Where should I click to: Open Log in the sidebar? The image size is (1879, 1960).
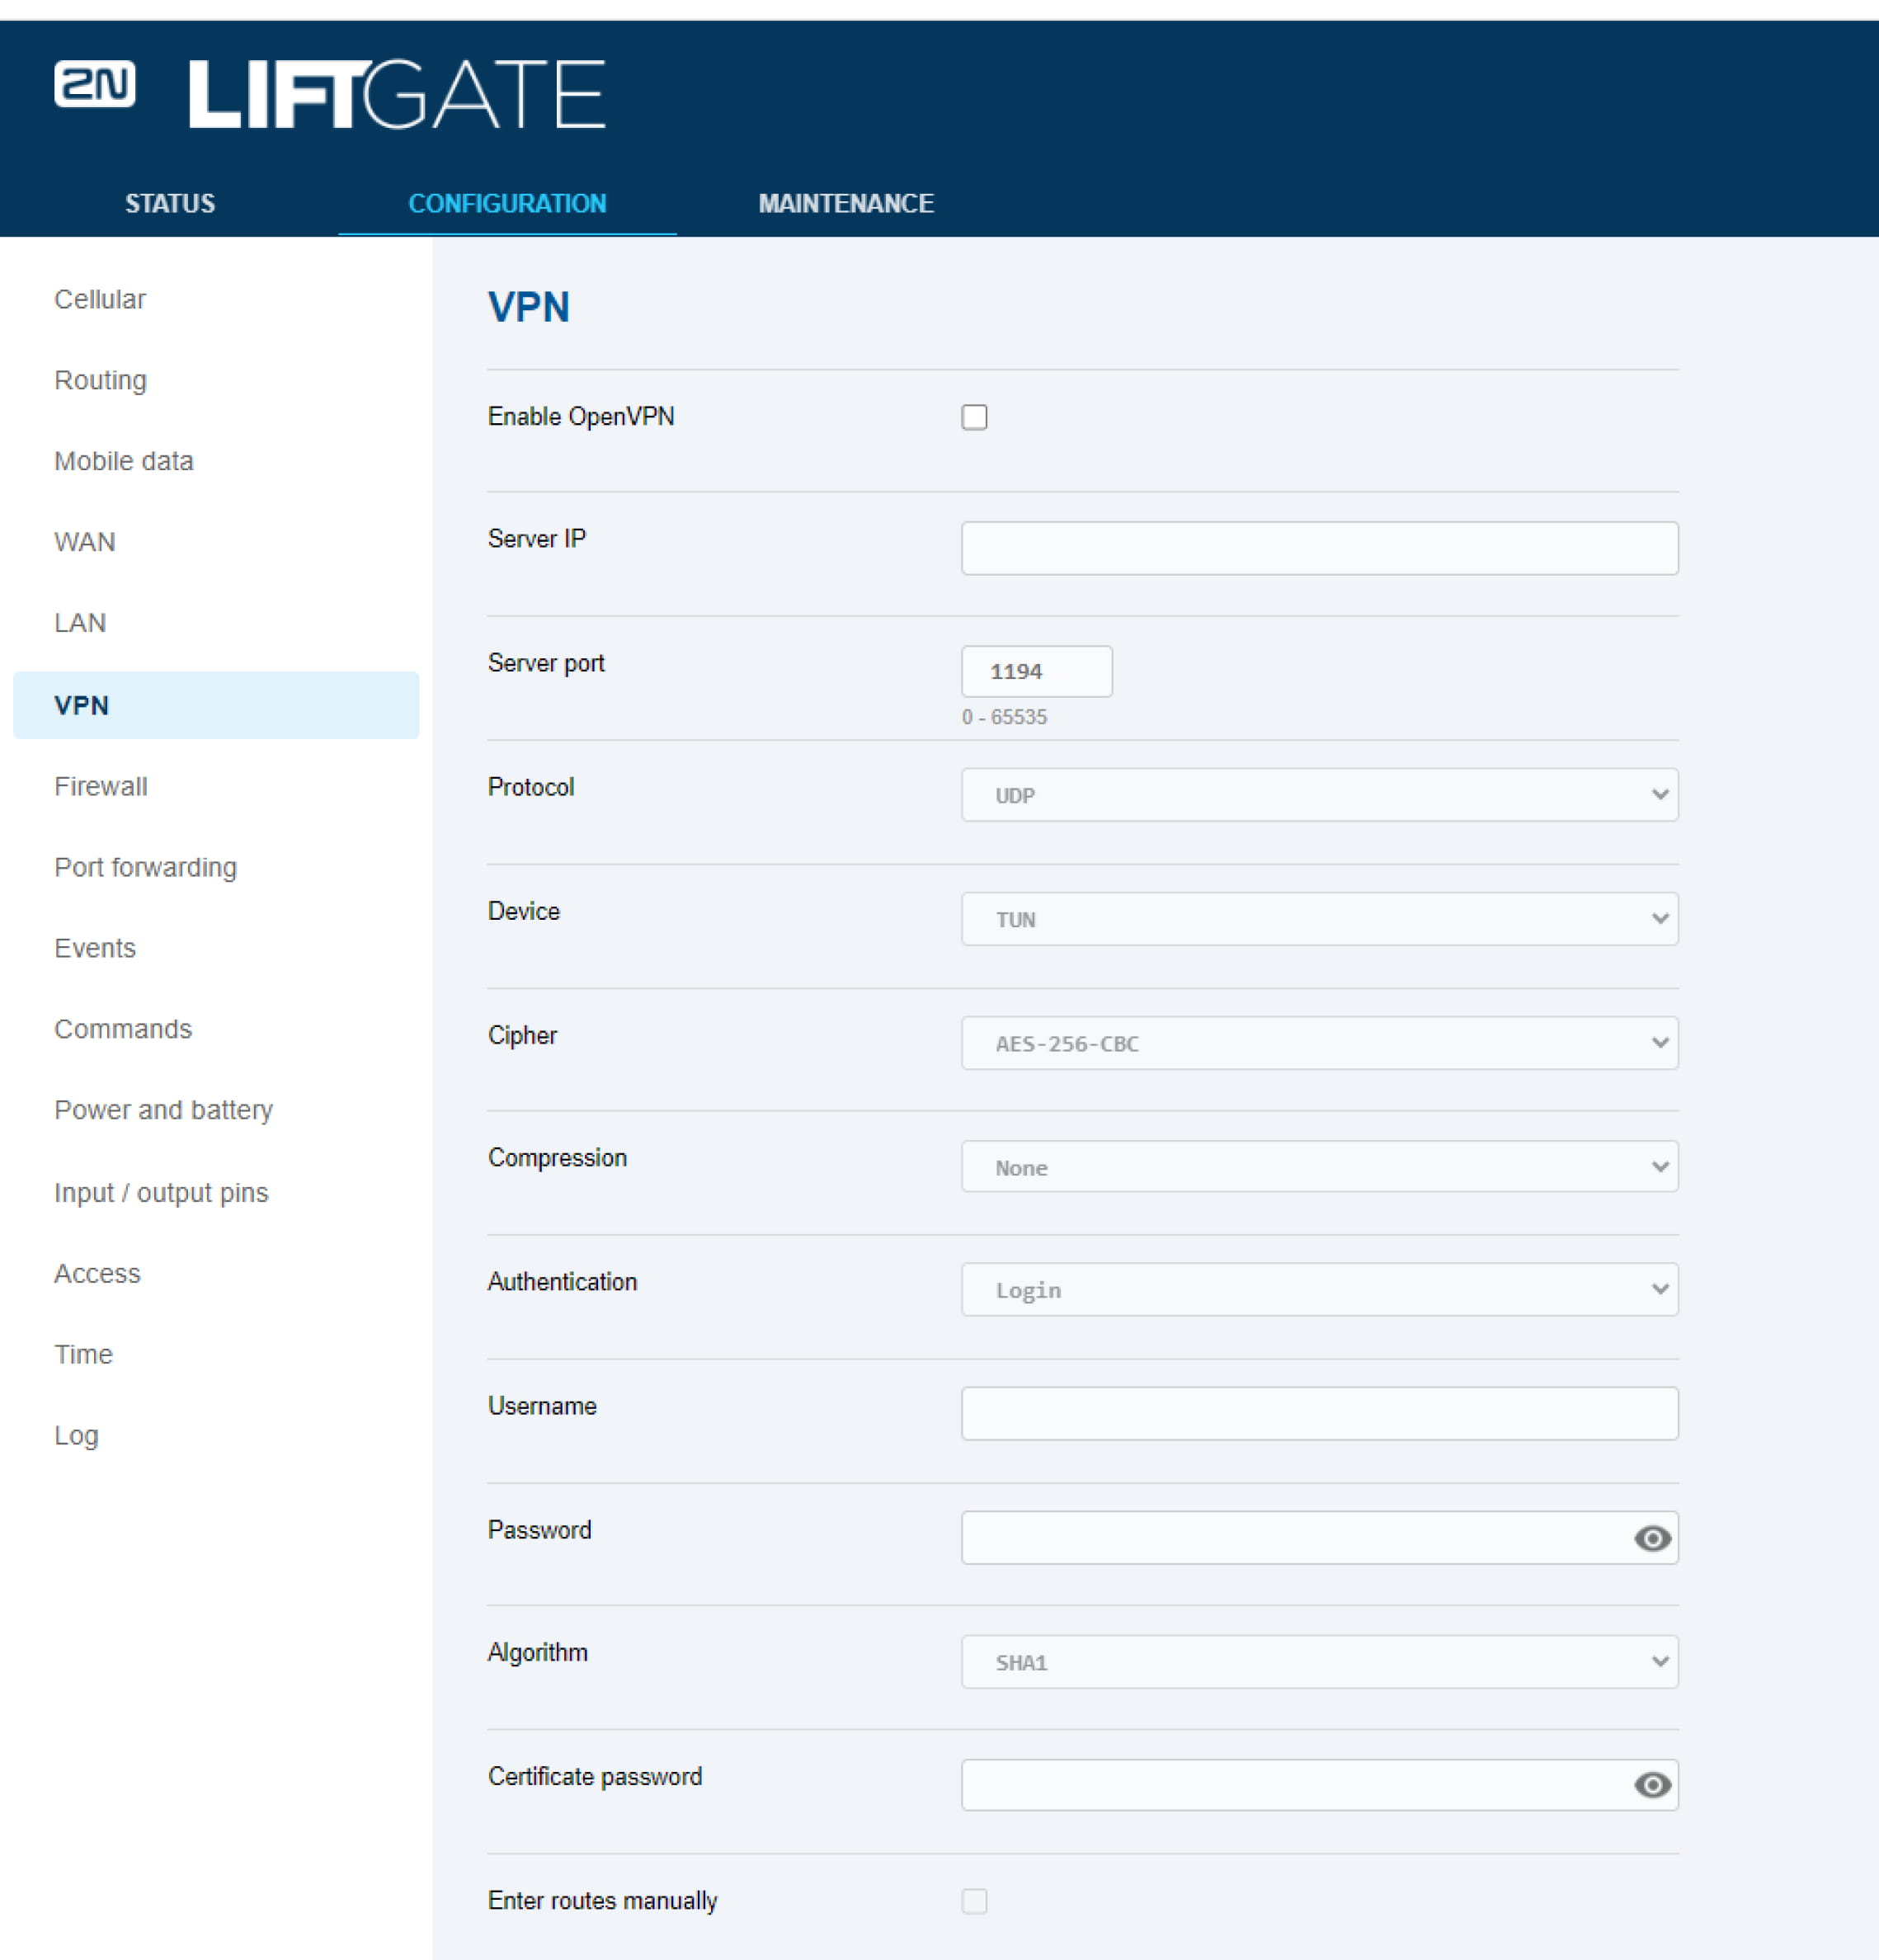pos(76,1436)
